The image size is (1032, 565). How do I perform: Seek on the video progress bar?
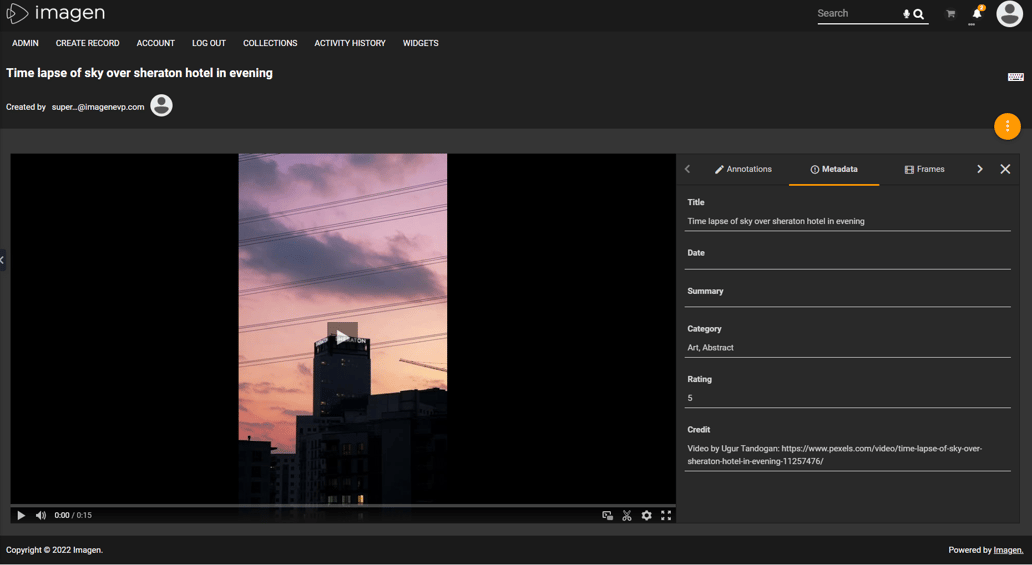(x=342, y=506)
